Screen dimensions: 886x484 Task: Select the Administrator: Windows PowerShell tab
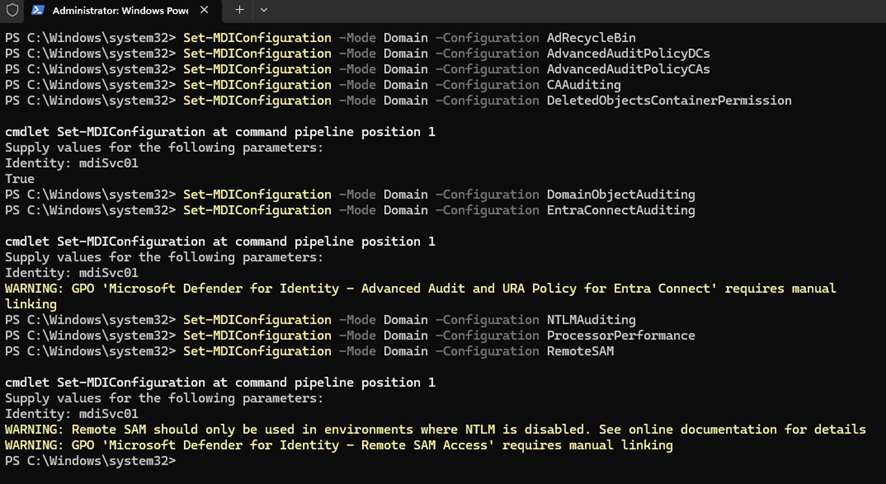coord(120,10)
